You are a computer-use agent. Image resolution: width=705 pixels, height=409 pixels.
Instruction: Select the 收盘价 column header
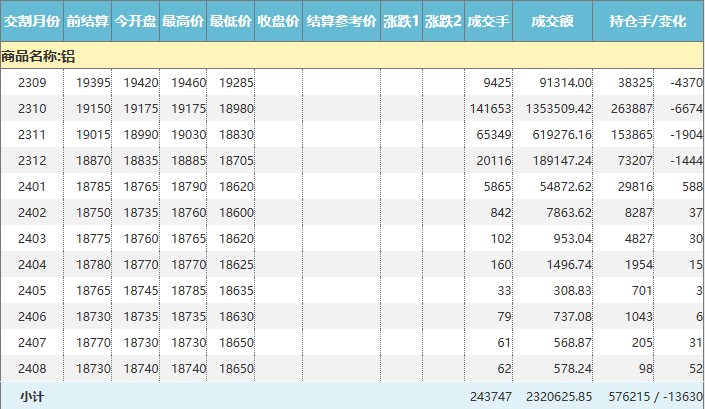(x=278, y=21)
